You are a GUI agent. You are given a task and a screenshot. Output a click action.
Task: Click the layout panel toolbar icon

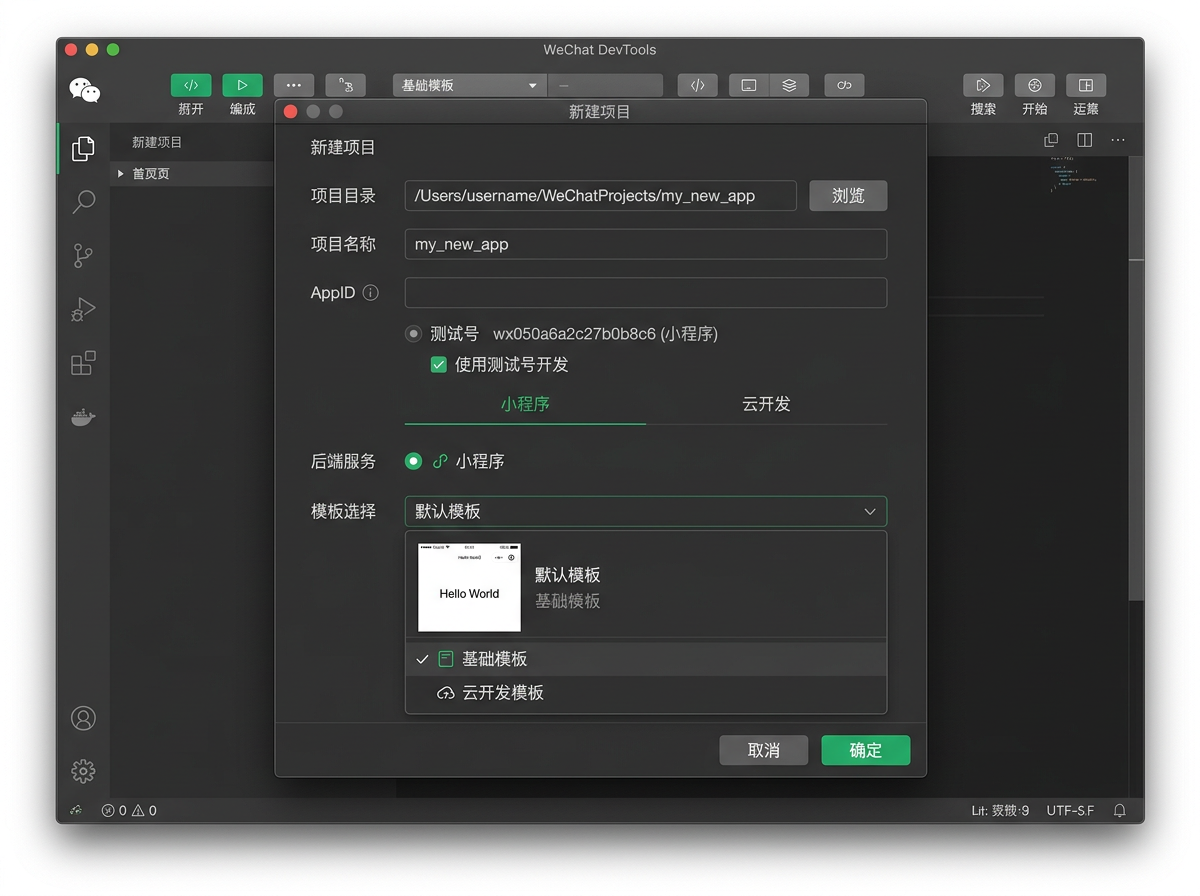click(1086, 85)
